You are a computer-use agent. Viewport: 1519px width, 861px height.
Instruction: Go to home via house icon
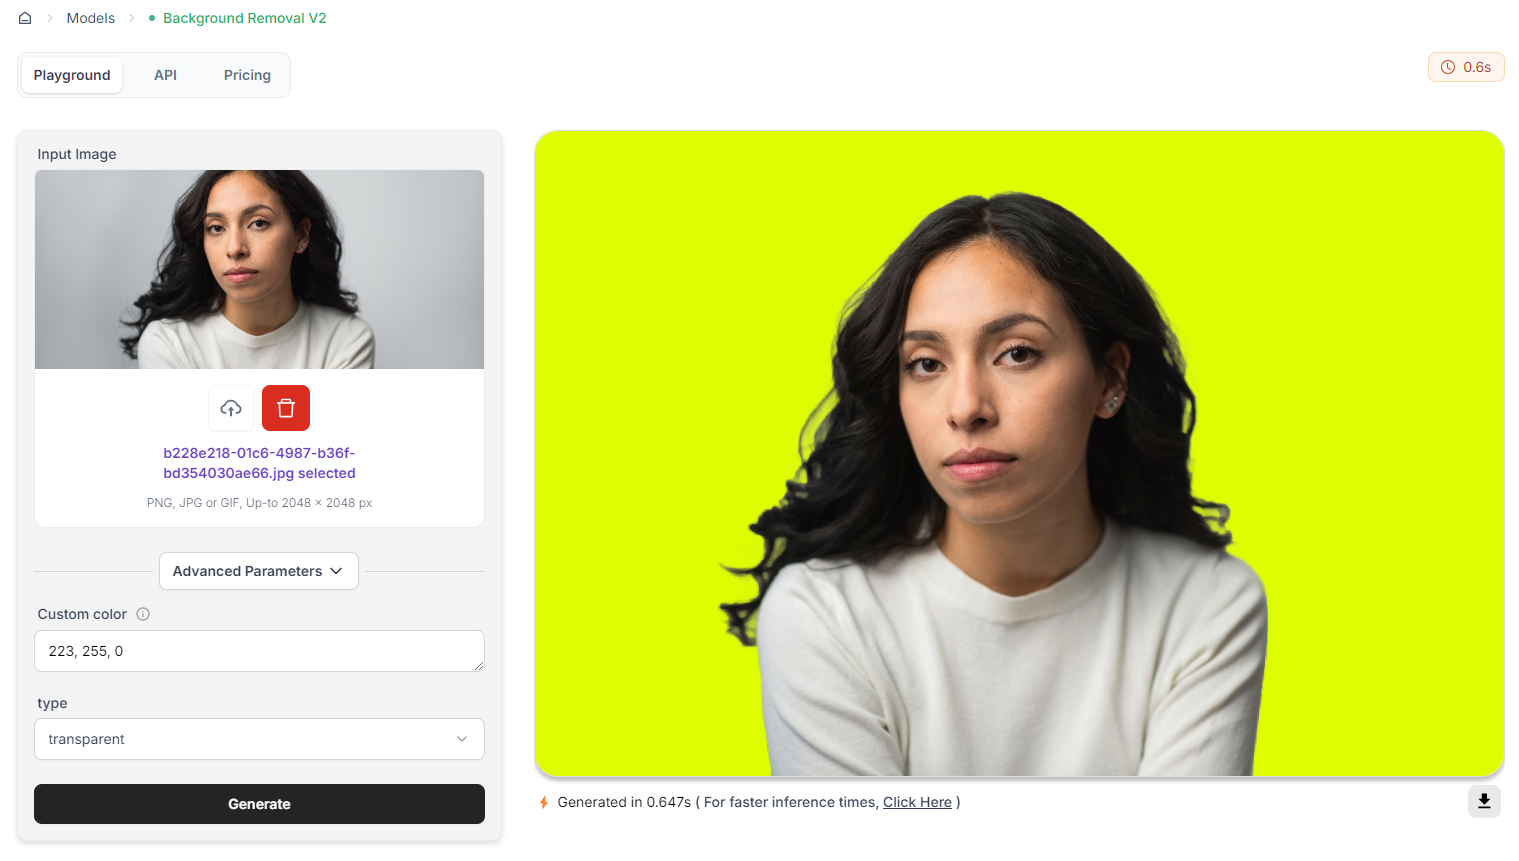tap(25, 18)
